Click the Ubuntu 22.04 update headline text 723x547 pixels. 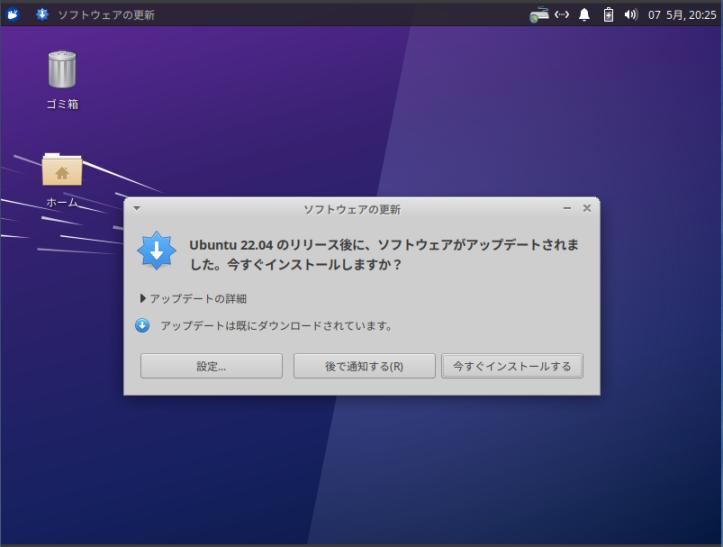coord(384,255)
